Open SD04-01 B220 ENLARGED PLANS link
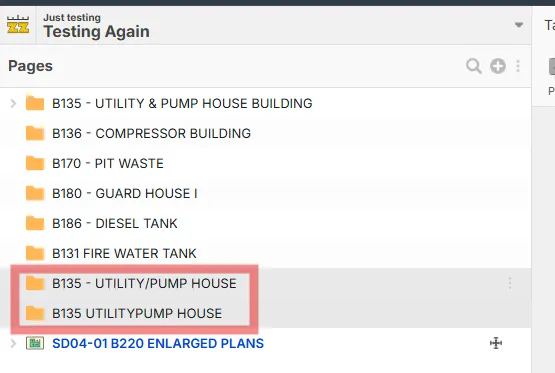 point(158,343)
